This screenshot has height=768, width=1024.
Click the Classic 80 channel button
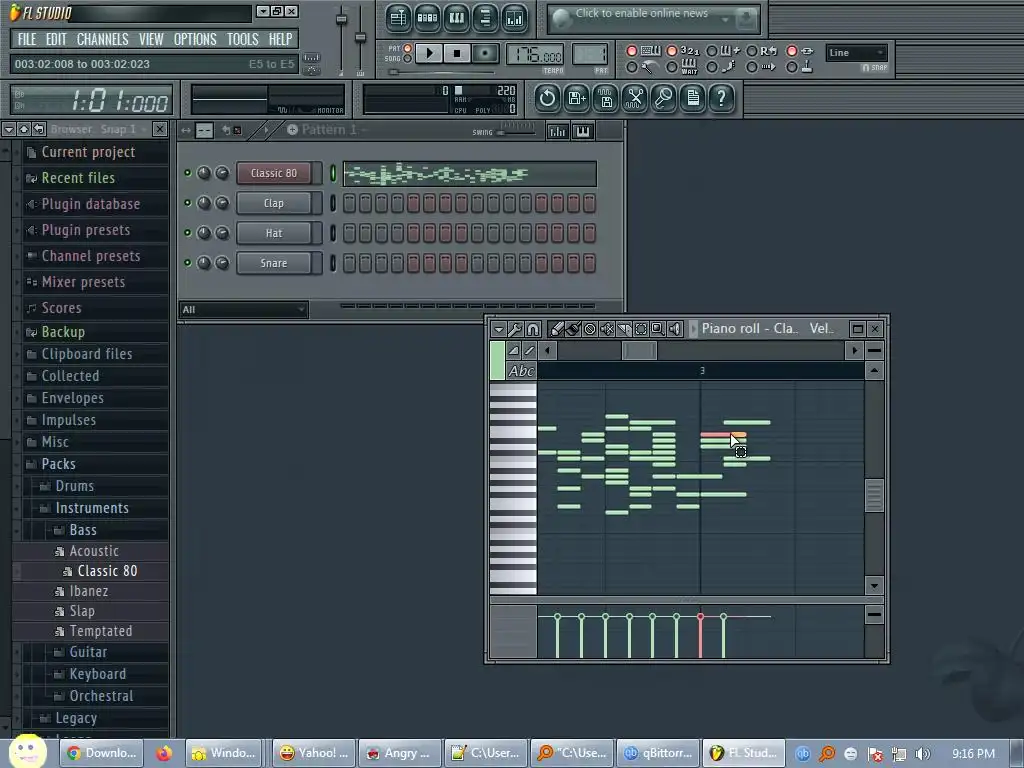(274, 173)
